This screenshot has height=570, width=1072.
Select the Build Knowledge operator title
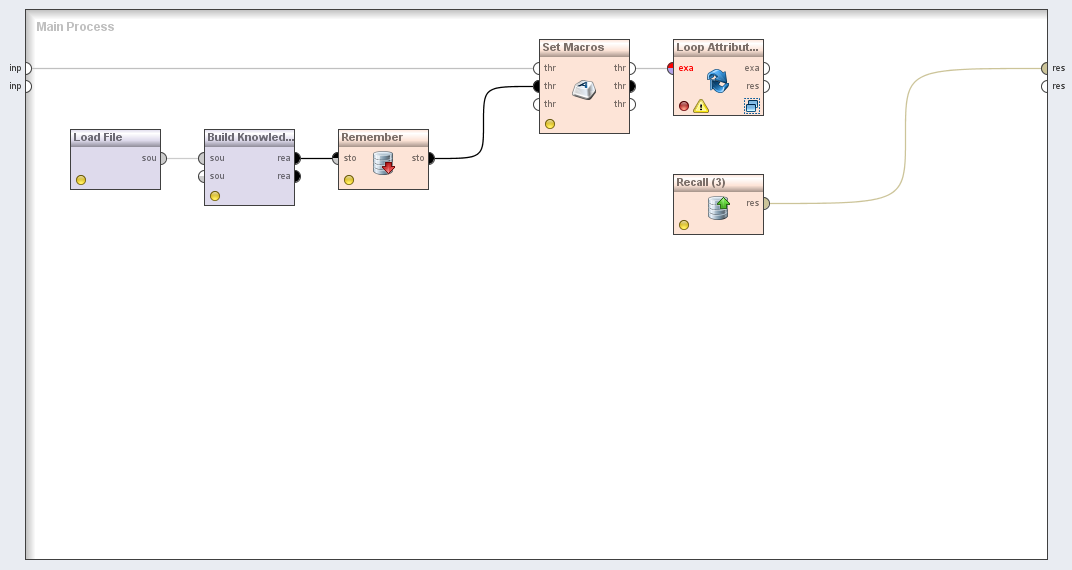(x=249, y=137)
